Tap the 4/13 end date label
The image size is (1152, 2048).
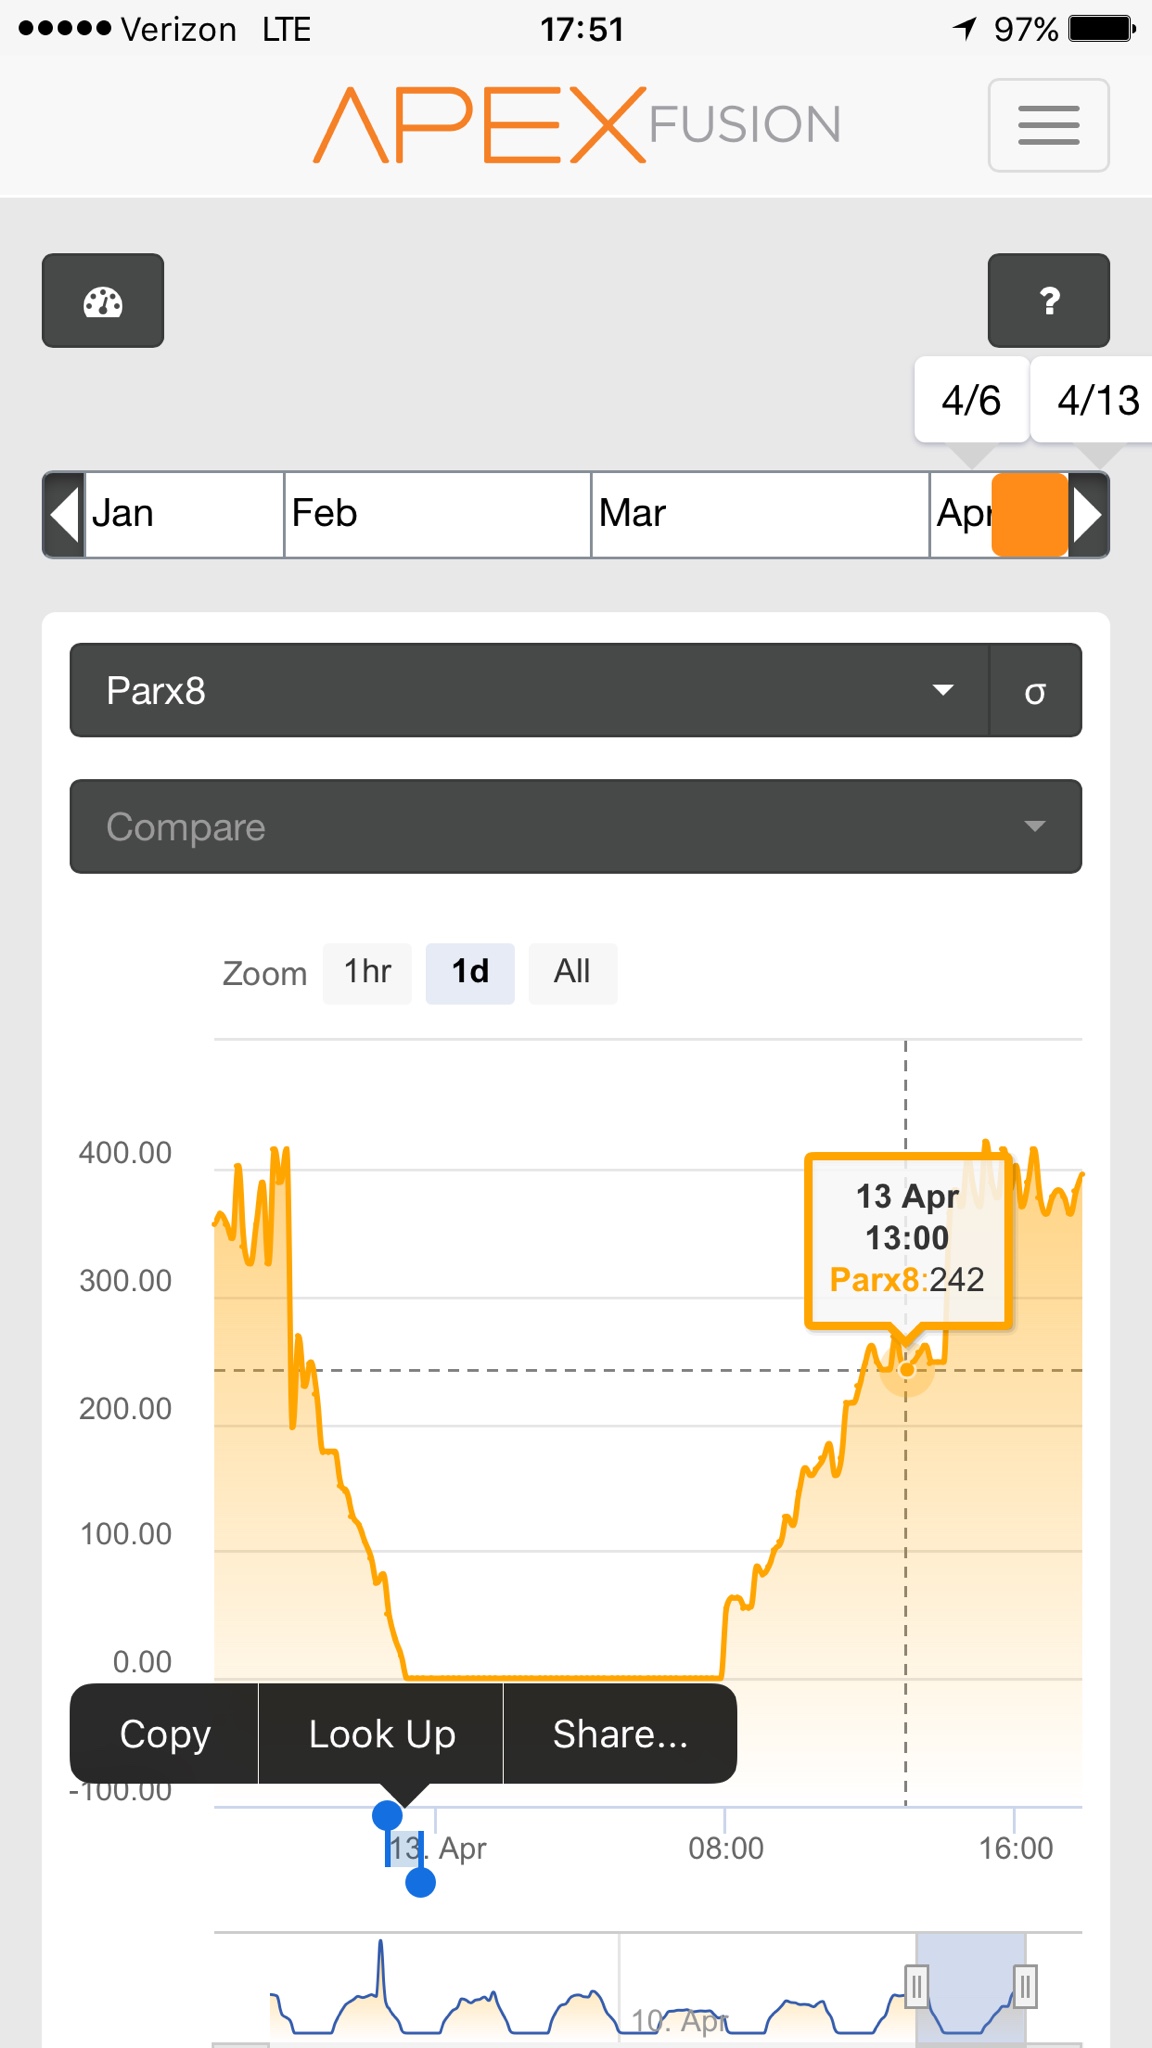pyautogui.click(x=1097, y=400)
